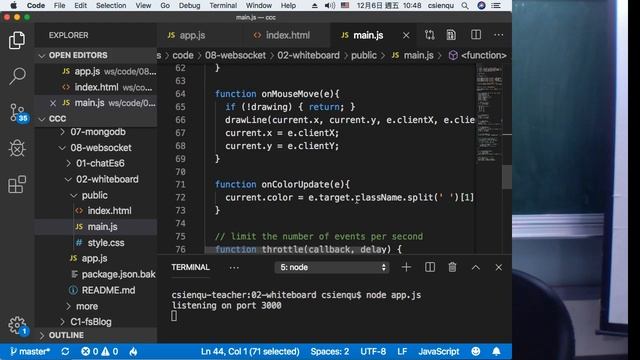Change indentation via Spaces: 2
640x360 pixels.
(x=329, y=351)
